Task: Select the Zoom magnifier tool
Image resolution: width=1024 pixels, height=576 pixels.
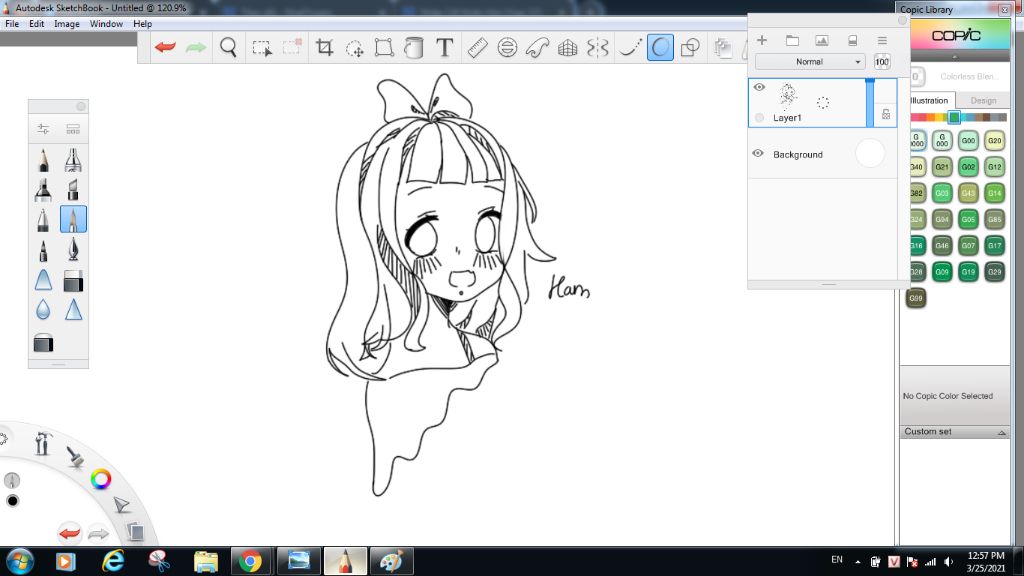Action: click(x=228, y=47)
